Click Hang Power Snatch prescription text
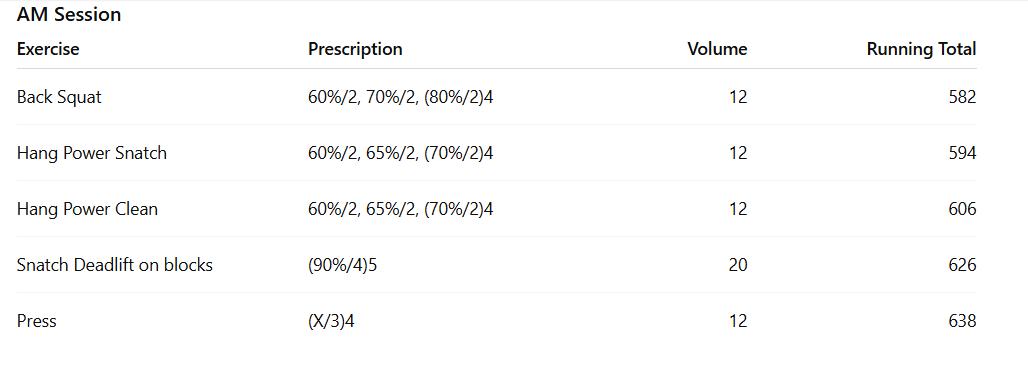This screenshot has height=382, width=1028. pos(401,153)
